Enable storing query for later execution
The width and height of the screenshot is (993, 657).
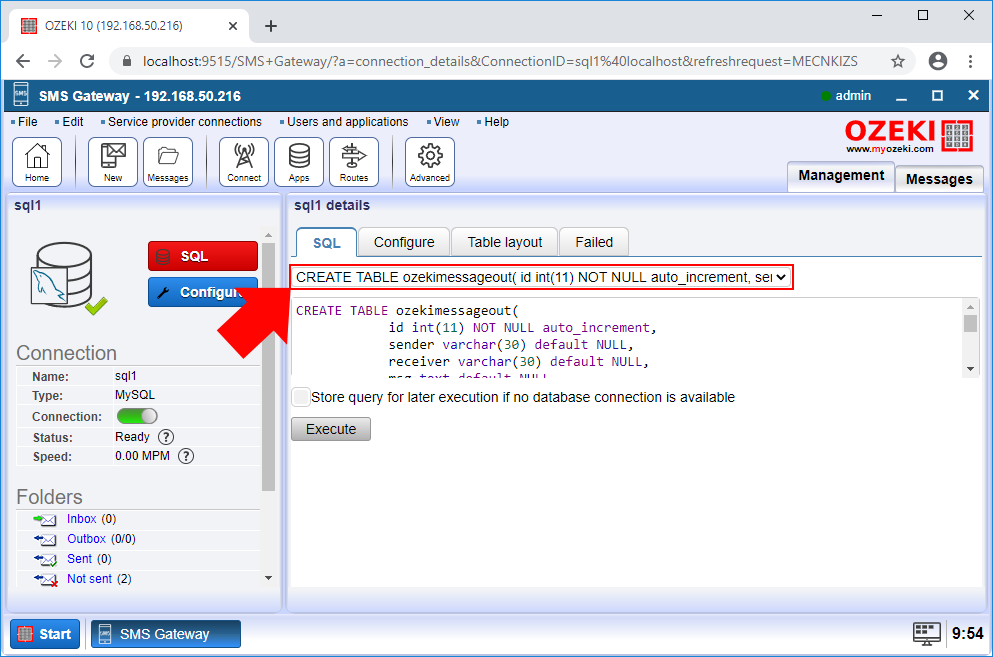point(301,397)
